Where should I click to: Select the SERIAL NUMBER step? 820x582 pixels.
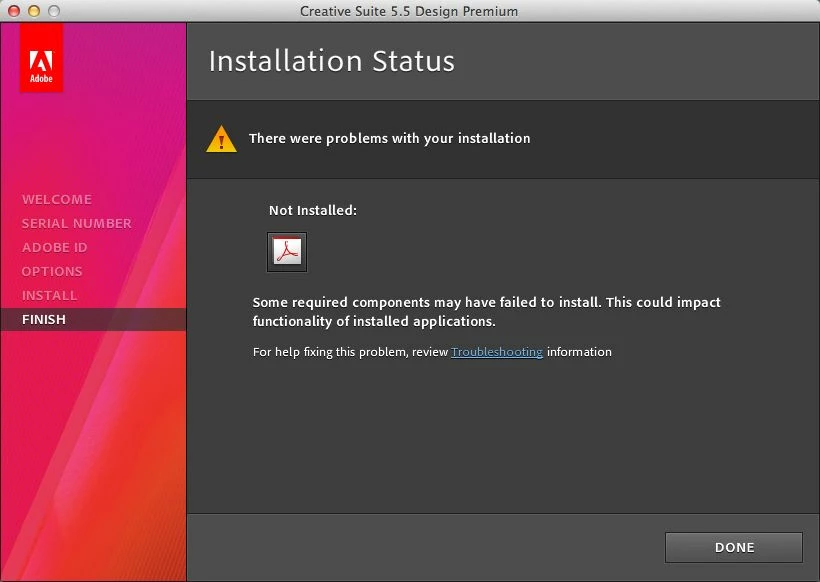(x=76, y=223)
